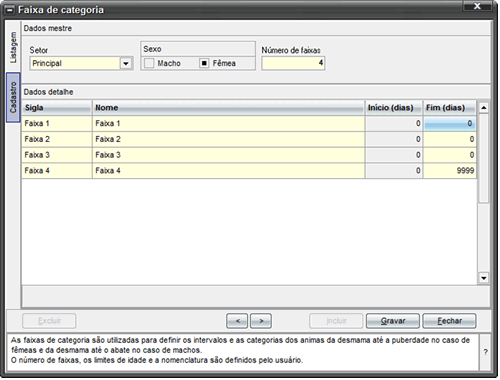The width and height of the screenshot is (500, 380).
Task: Select the Sigla cell 'Faixa 3'
Action: pyautogui.click(x=57, y=155)
